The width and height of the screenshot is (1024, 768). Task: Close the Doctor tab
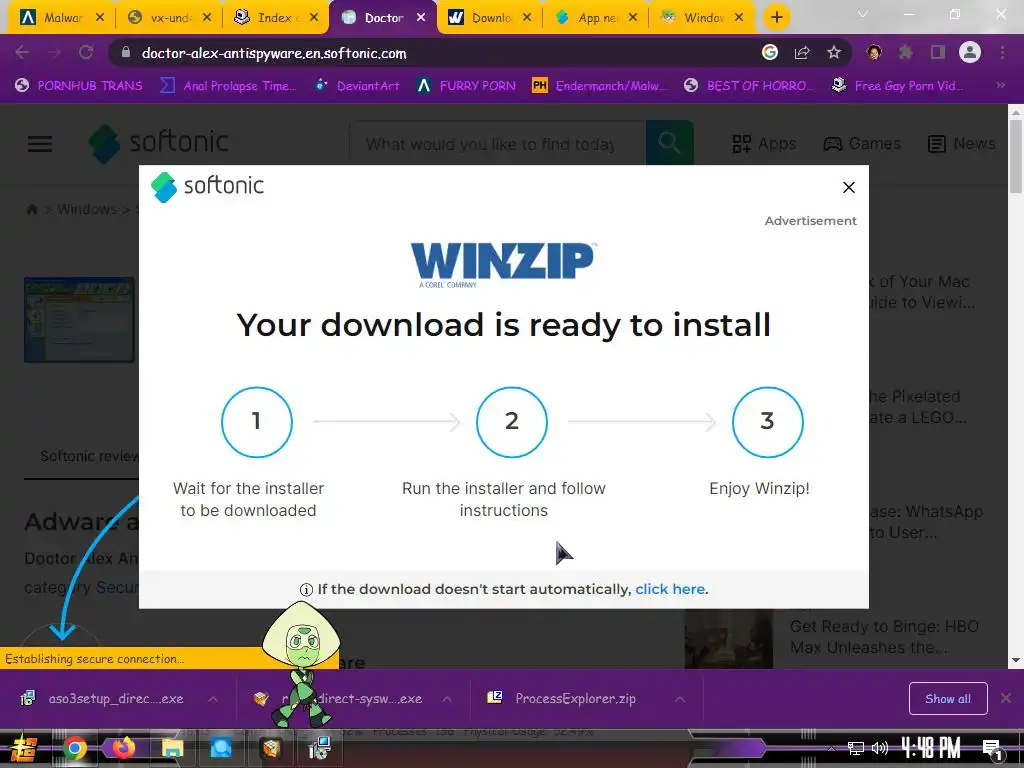[421, 18]
